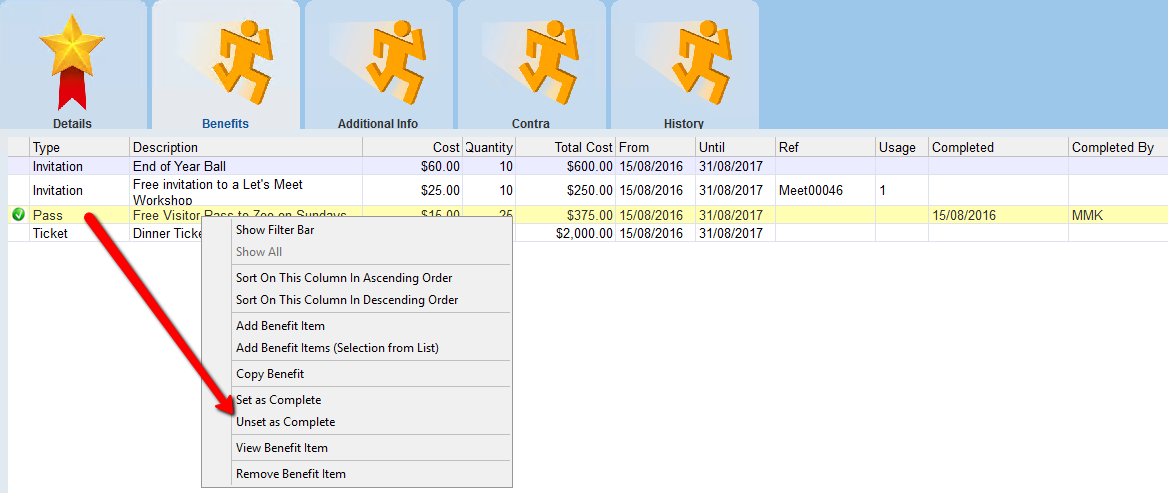Choose Set as Complete from context menu
This screenshot has width=1168, height=493.
[x=278, y=400]
